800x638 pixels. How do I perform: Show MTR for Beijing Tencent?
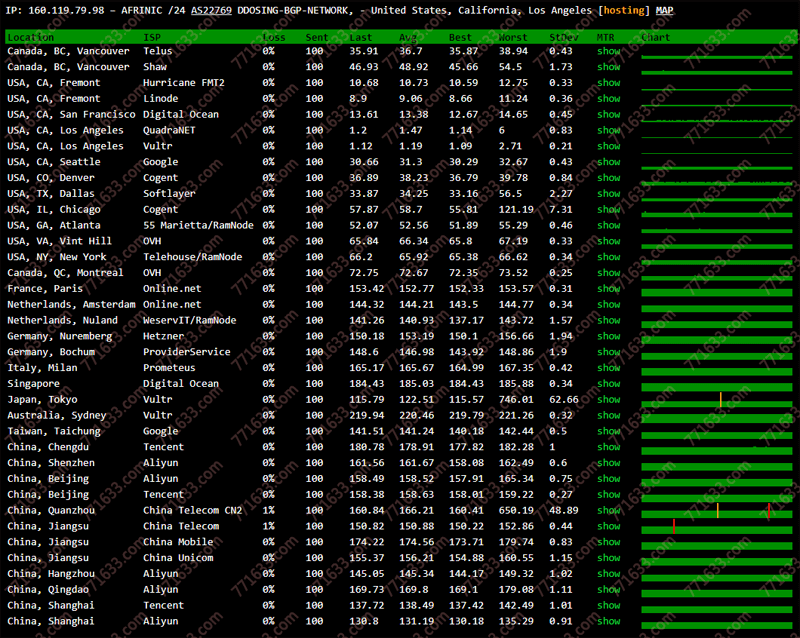tap(609, 494)
